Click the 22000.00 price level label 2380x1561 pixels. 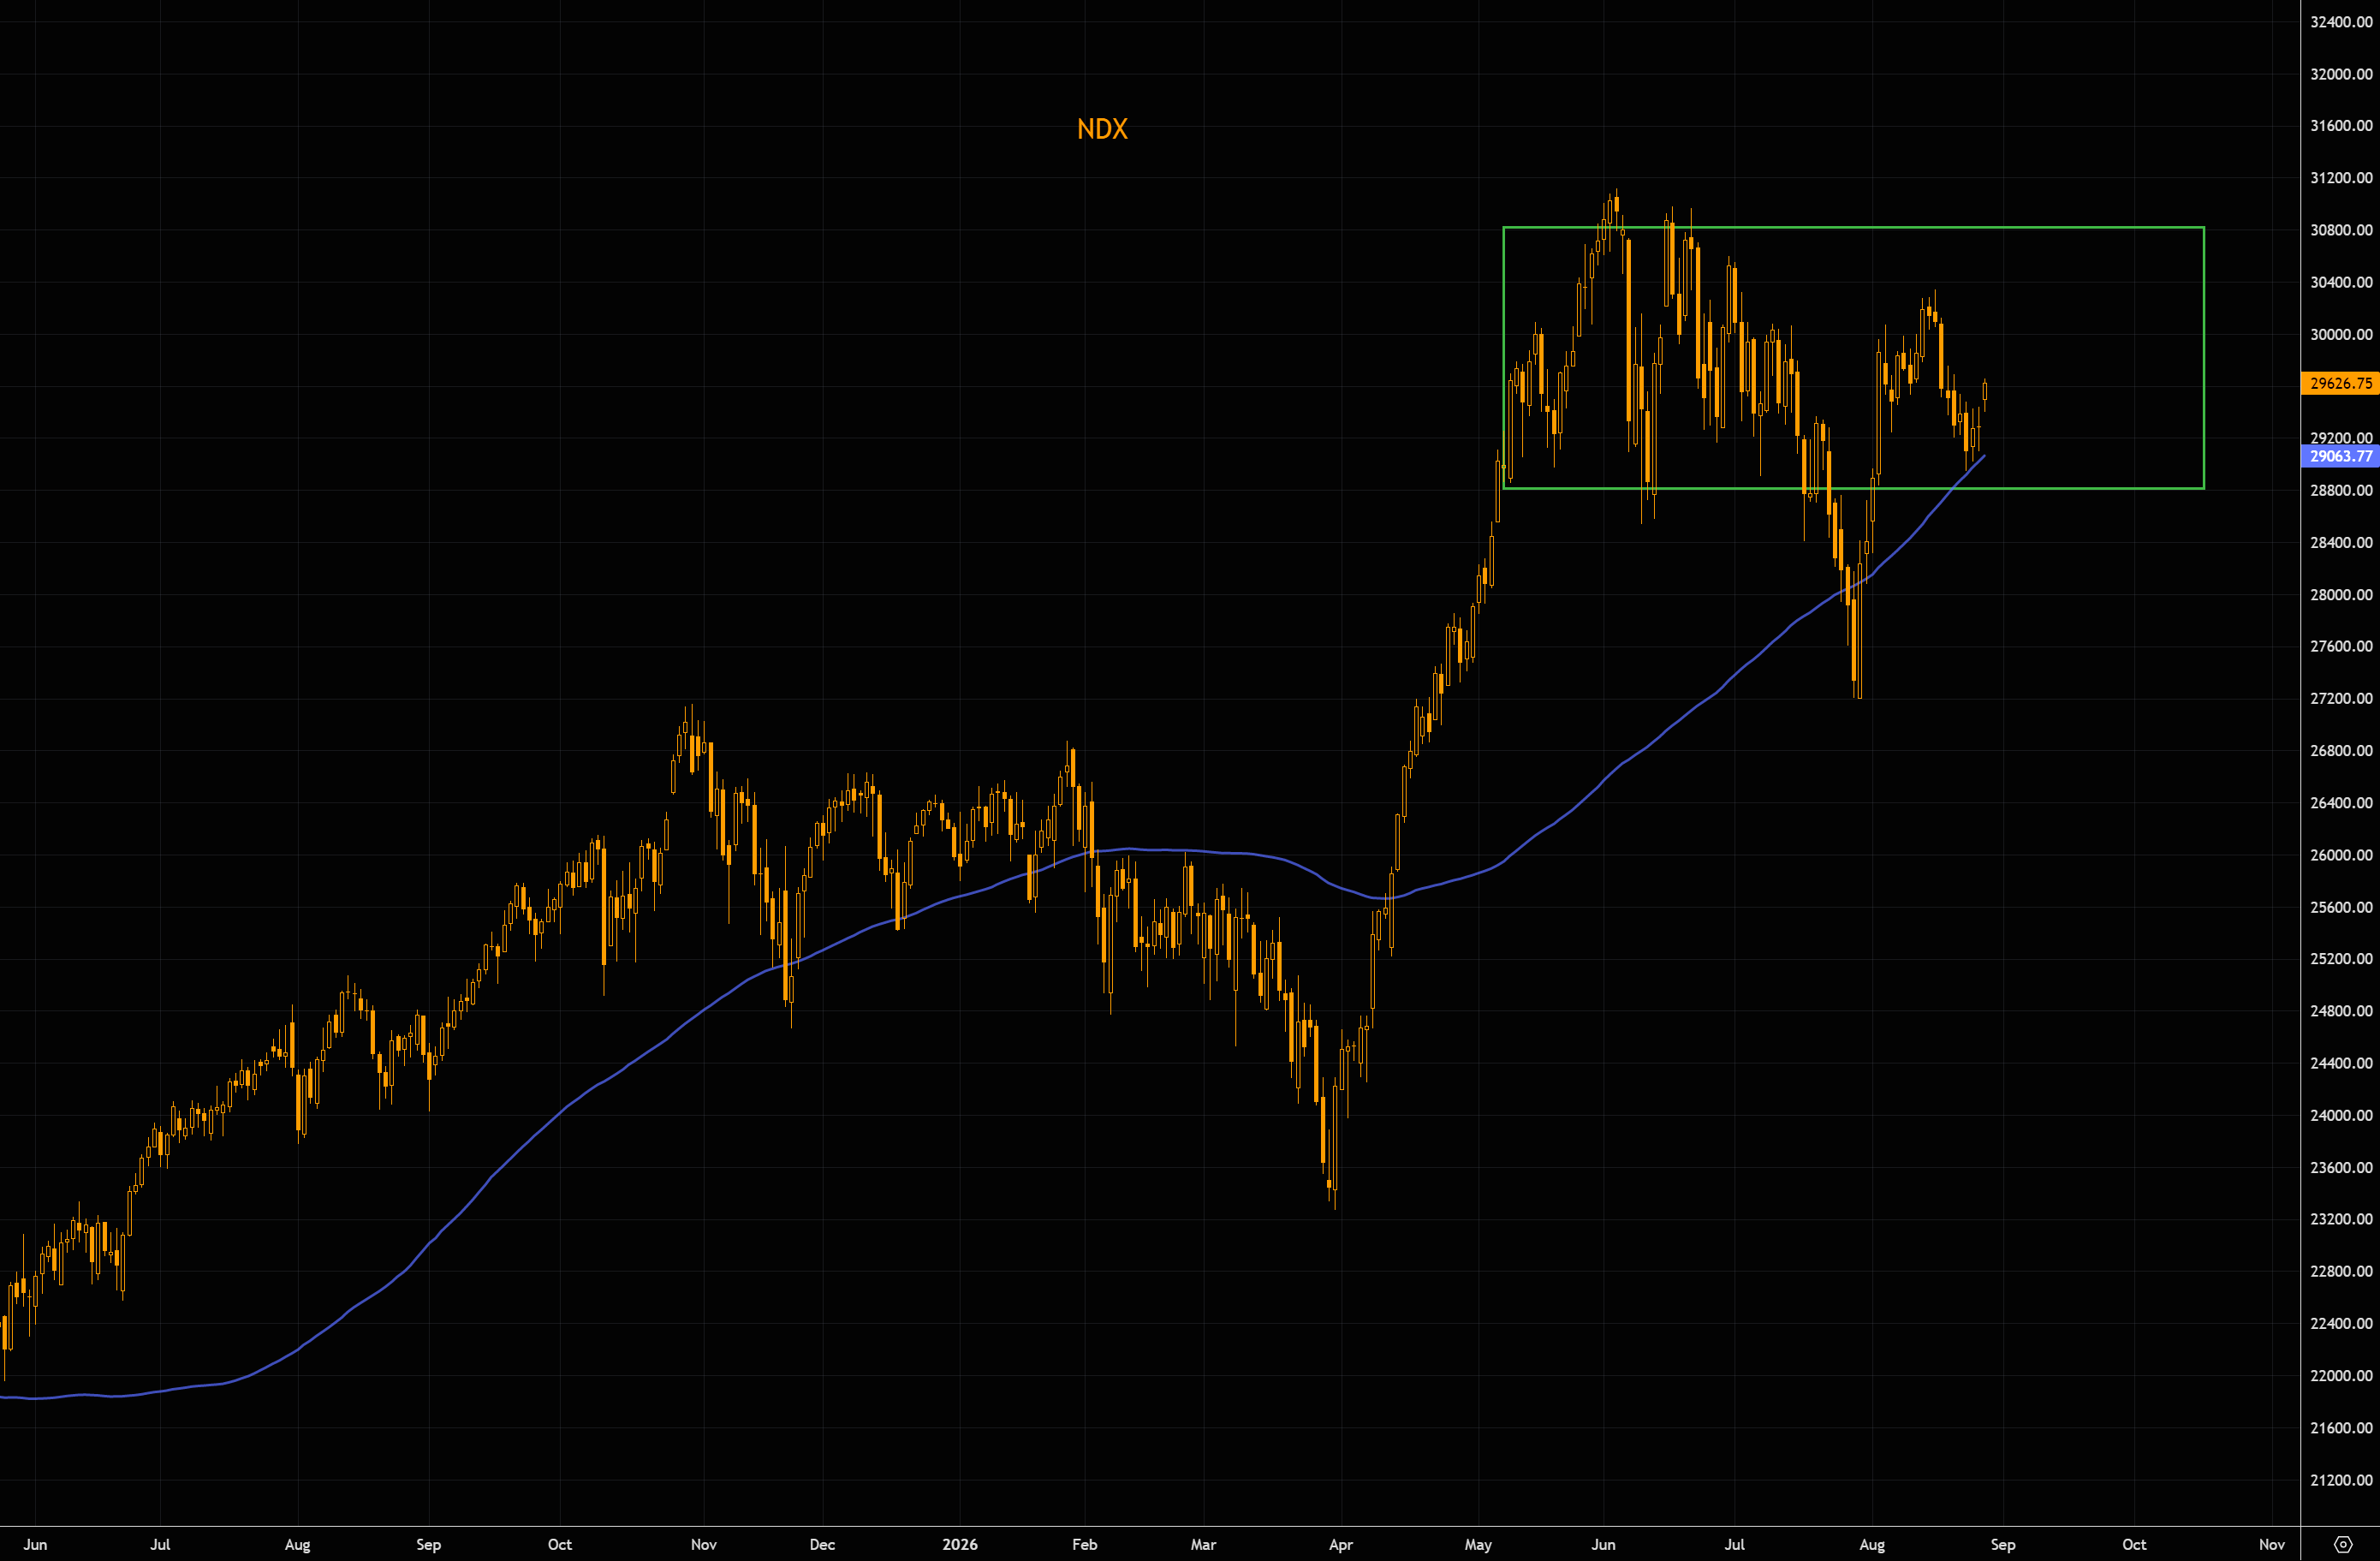[2341, 1375]
